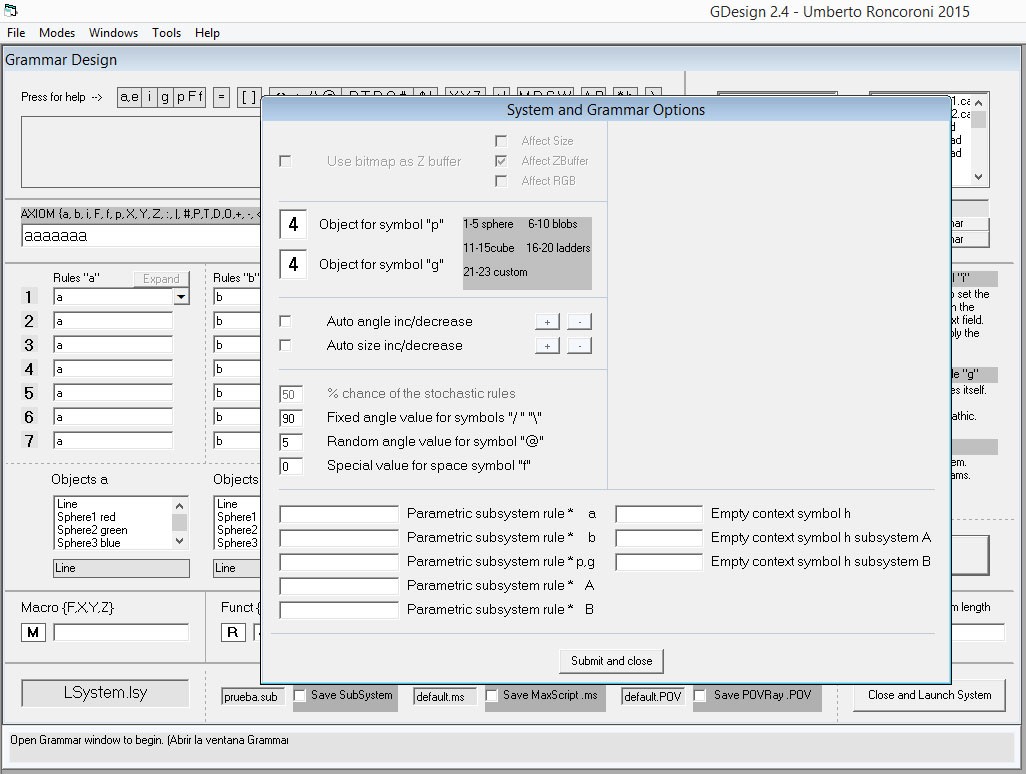Open the Help menu
Image resolution: width=1026 pixels, height=774 pixels.
pos(207,33)
